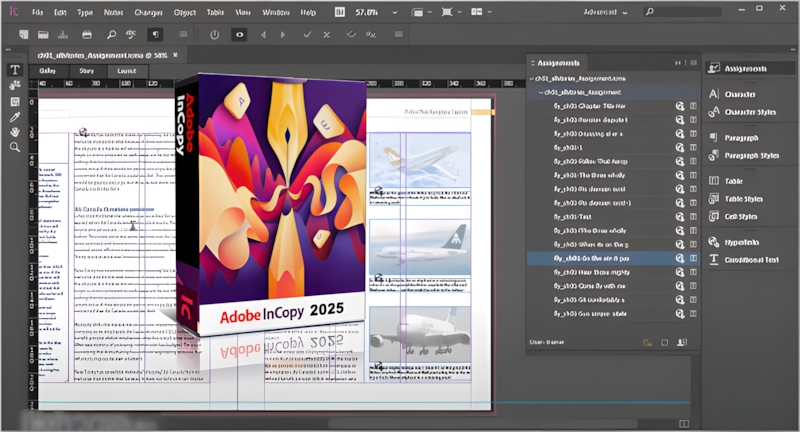Click status icon on the first story row
The height and width of the screenshot is (432, 800).
coord(680,106)
